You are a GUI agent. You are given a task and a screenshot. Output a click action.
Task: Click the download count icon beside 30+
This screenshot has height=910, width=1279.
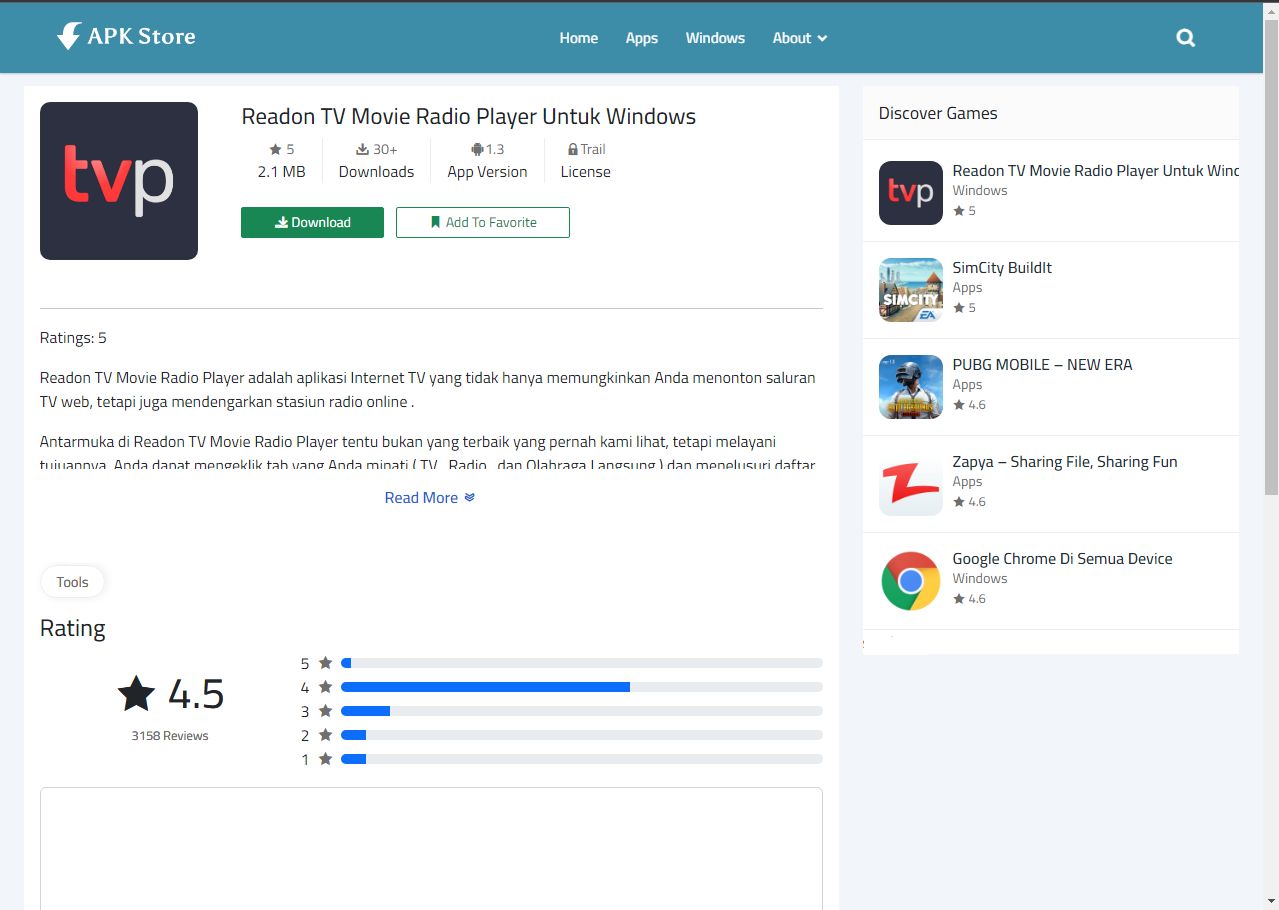click(363, 149)
